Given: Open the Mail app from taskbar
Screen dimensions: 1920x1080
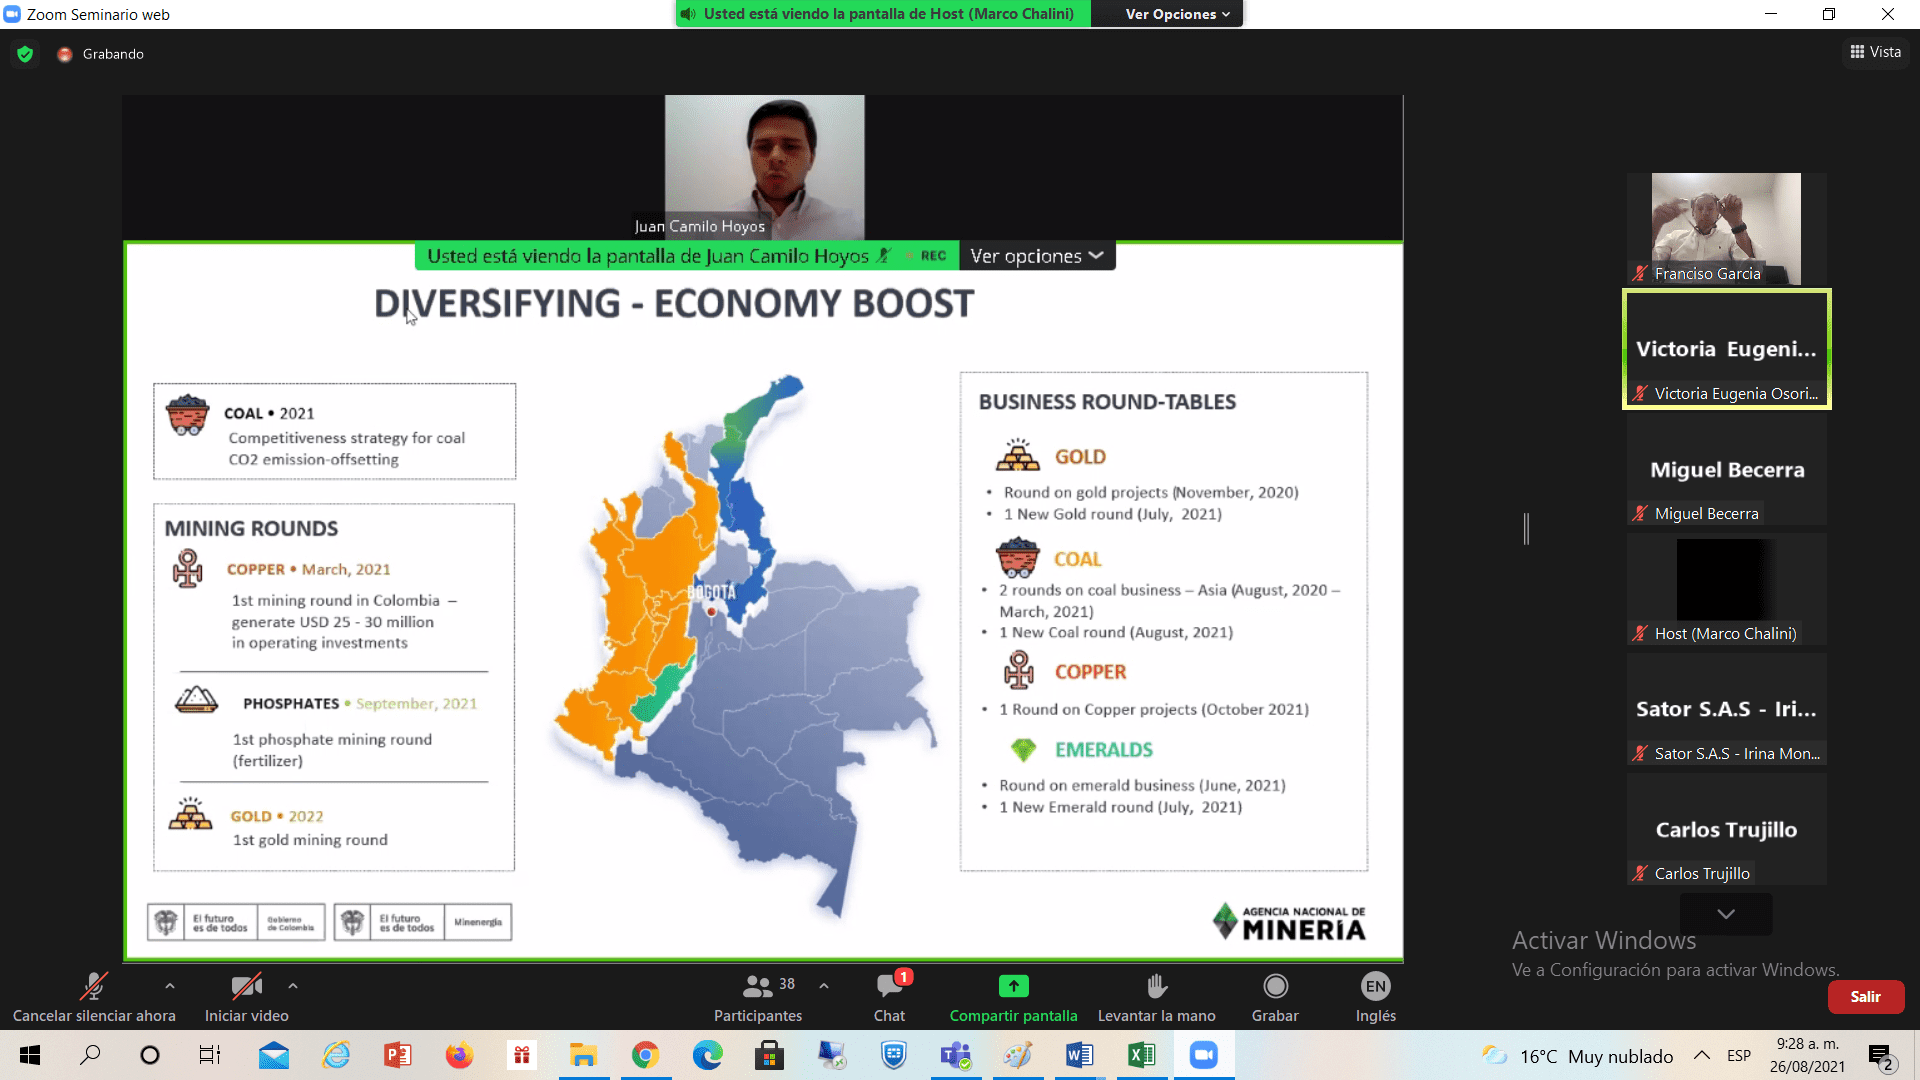Looking at the screenshot, I should pos(274,1055).
